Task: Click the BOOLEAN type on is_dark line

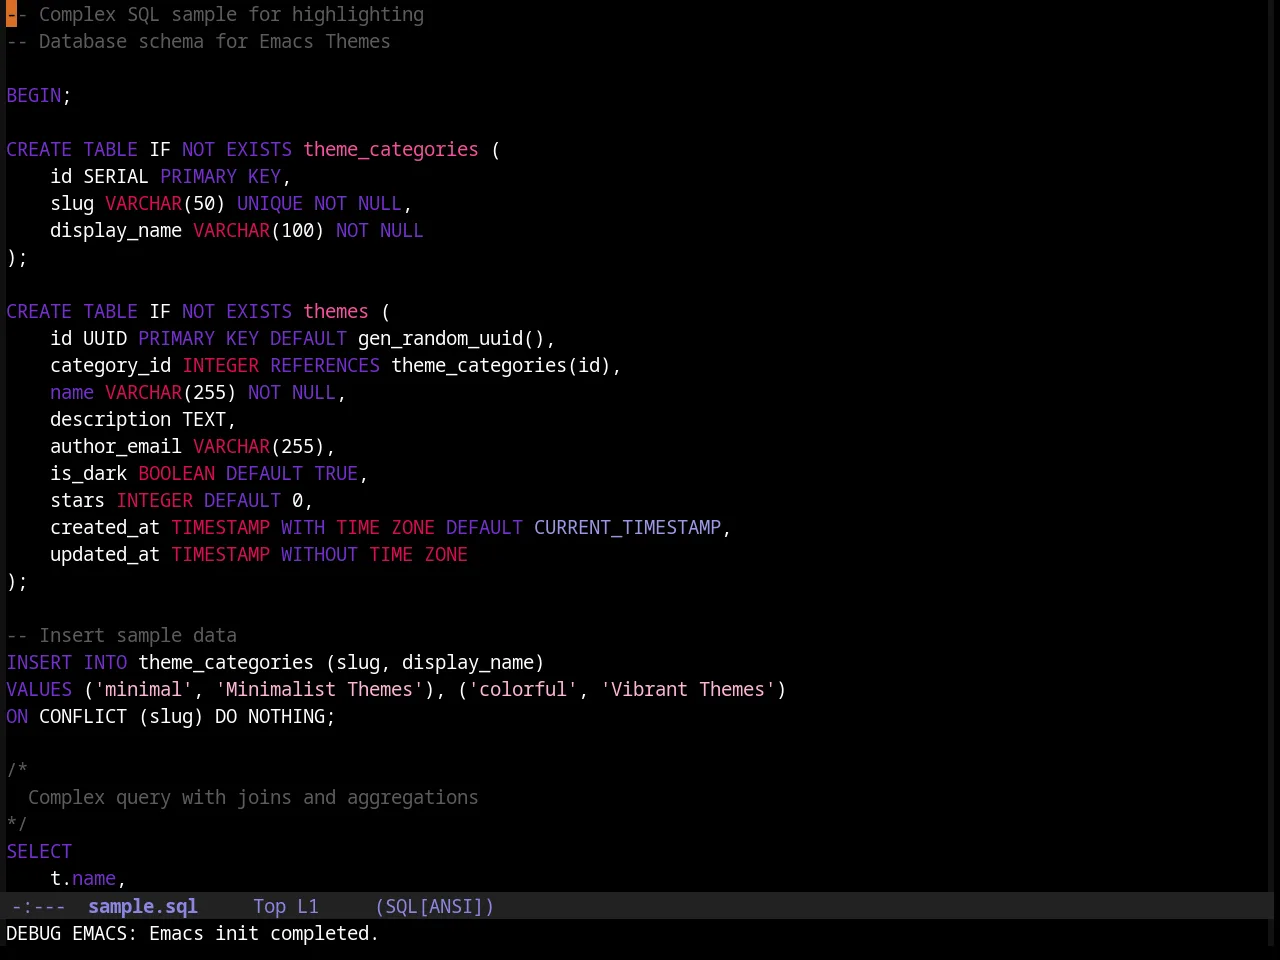Action: pyautogui.click(x=177, y=473)
